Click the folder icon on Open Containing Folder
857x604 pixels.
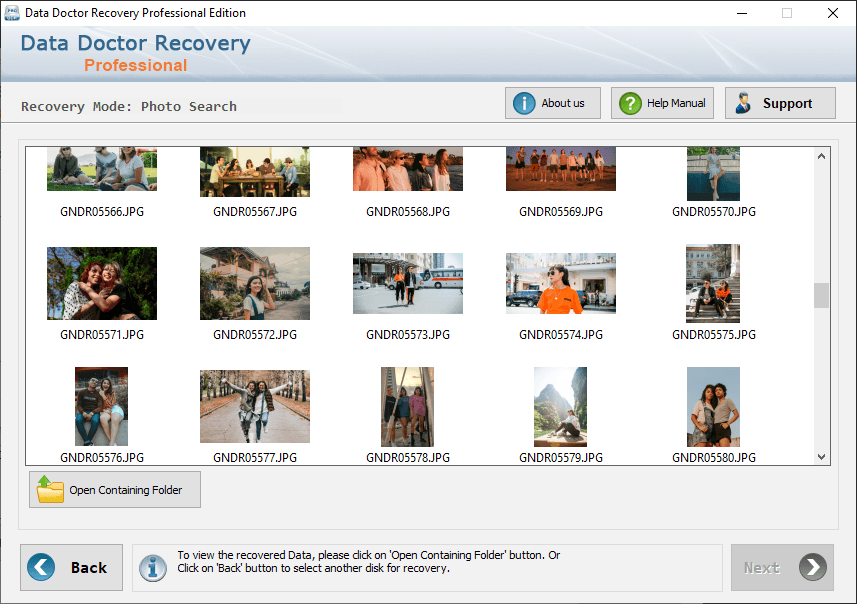(50, 489)
